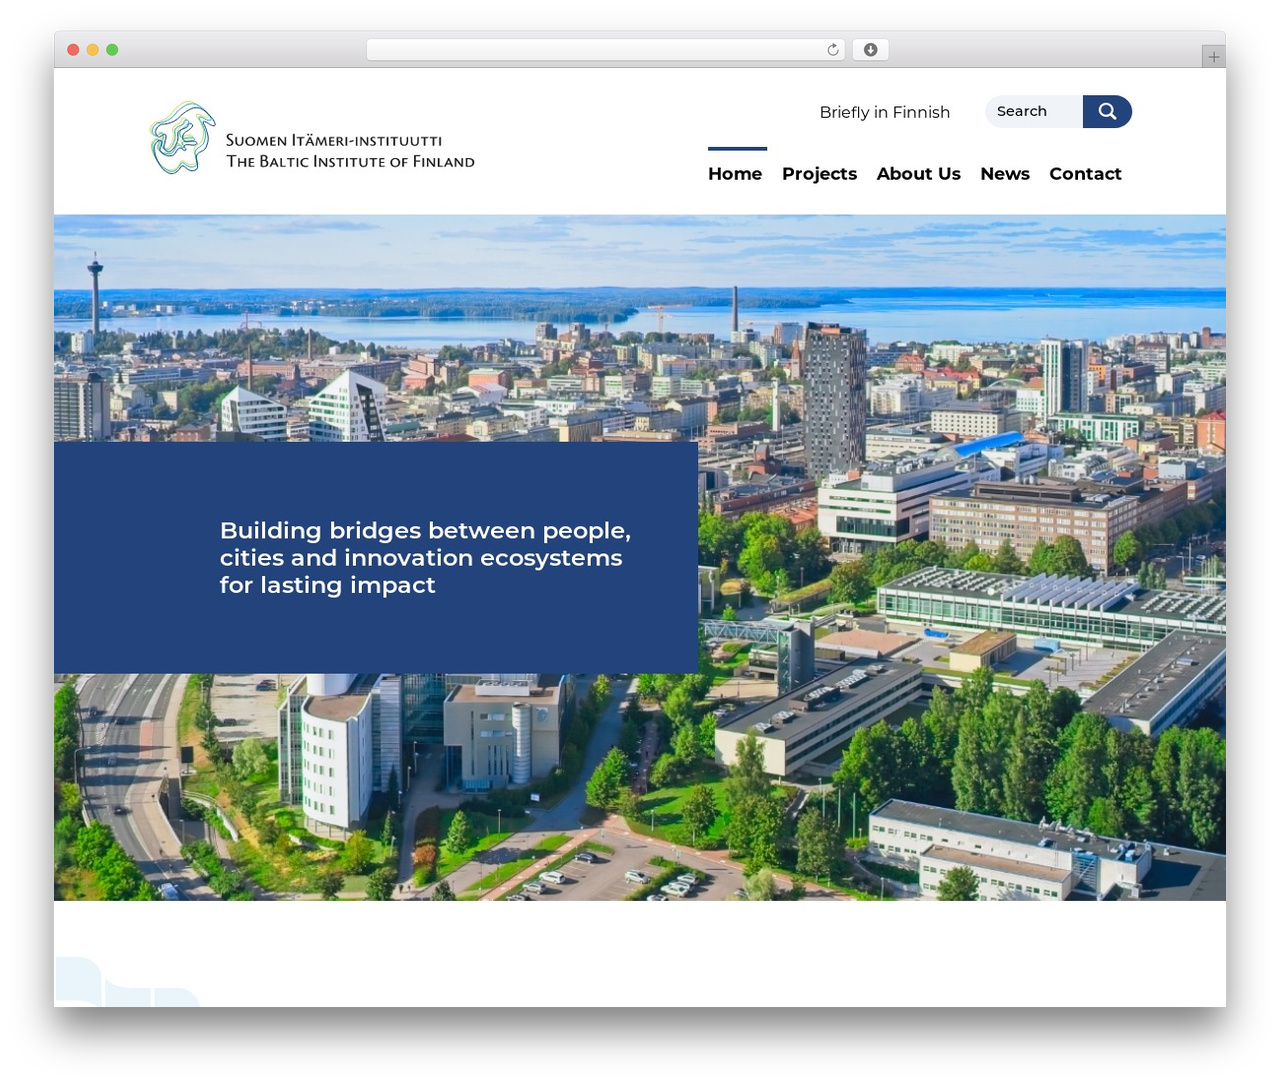Viewport: 1280px width, 1084px height.
Task: Follow the Briefly in Finnish link
Action: [885, 112]
